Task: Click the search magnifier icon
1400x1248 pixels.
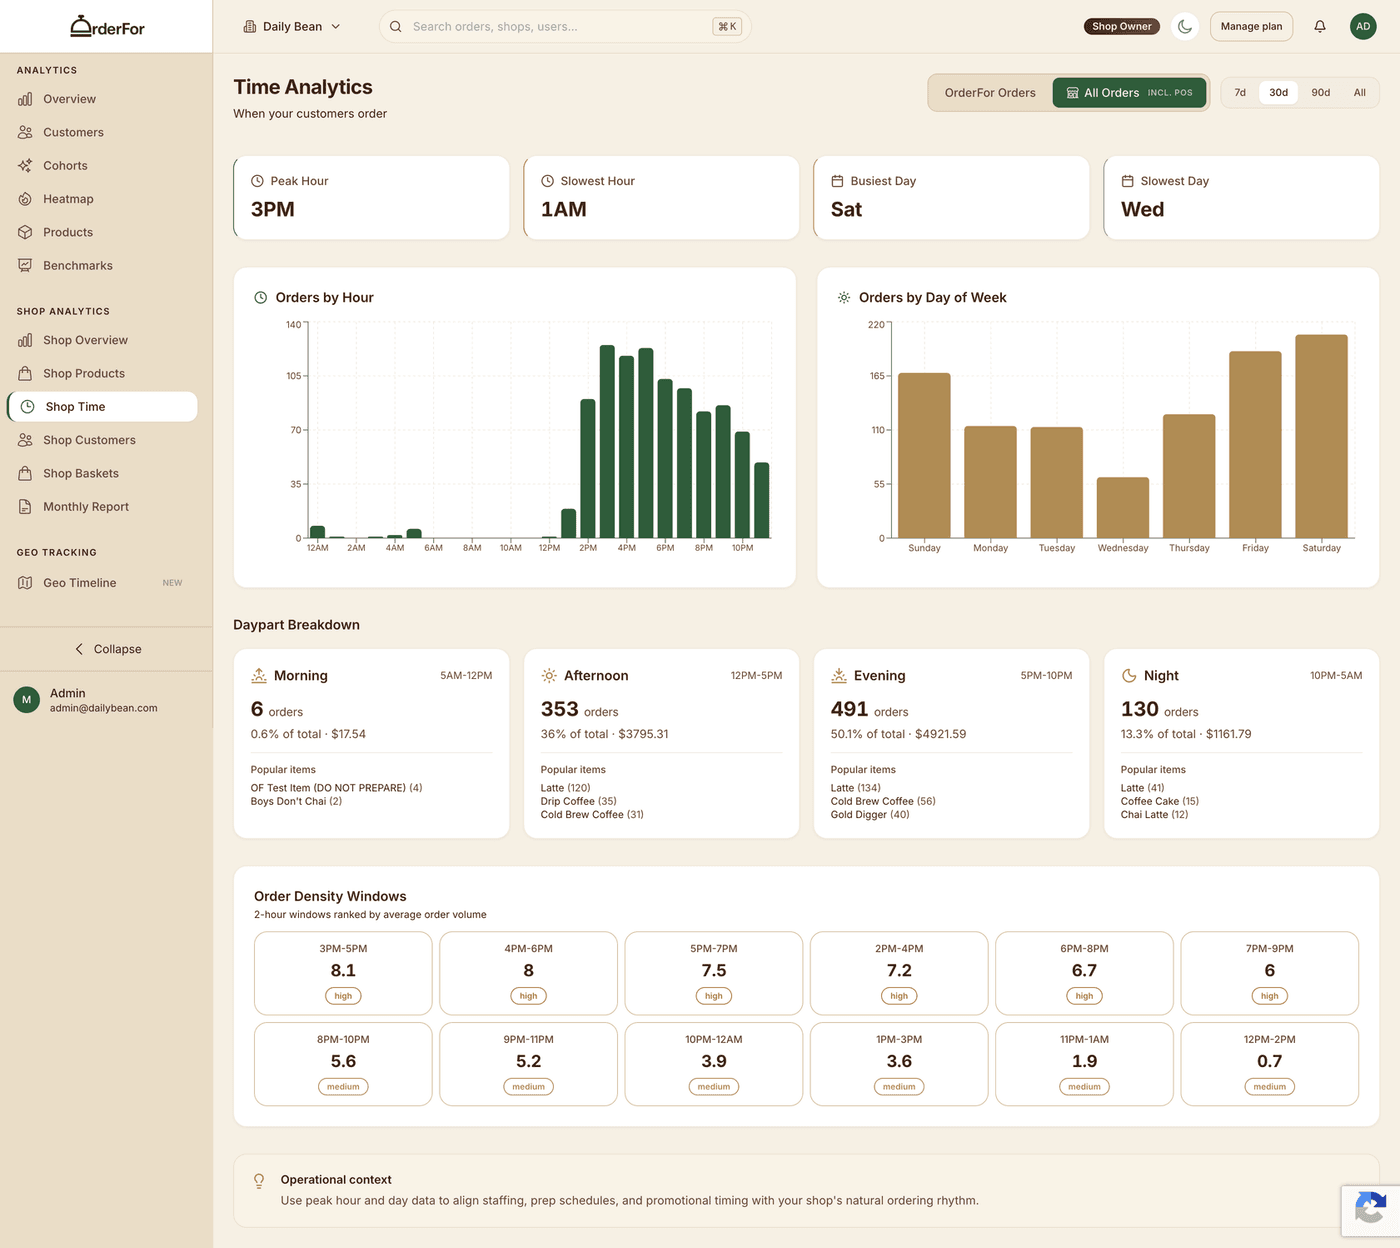Action: (396, 27)
